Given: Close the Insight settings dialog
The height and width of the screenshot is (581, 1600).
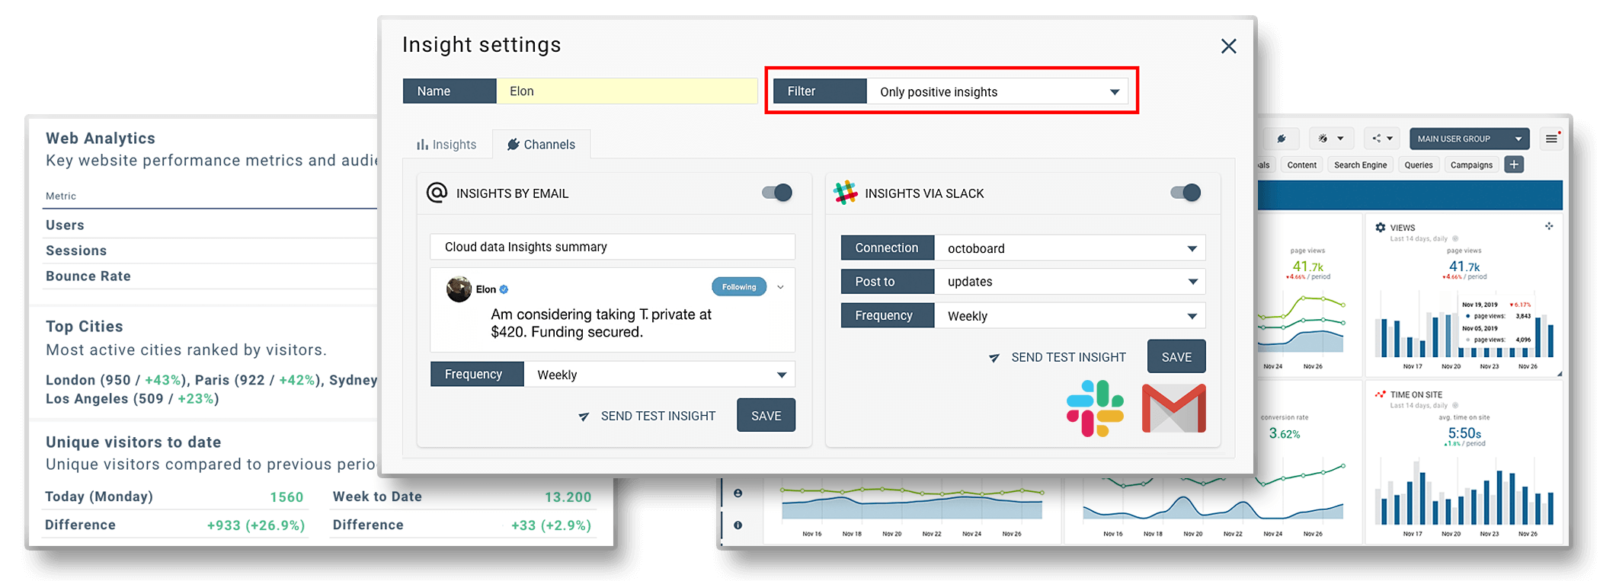Looking at the screenshot, I should [x=1228, y=46].
